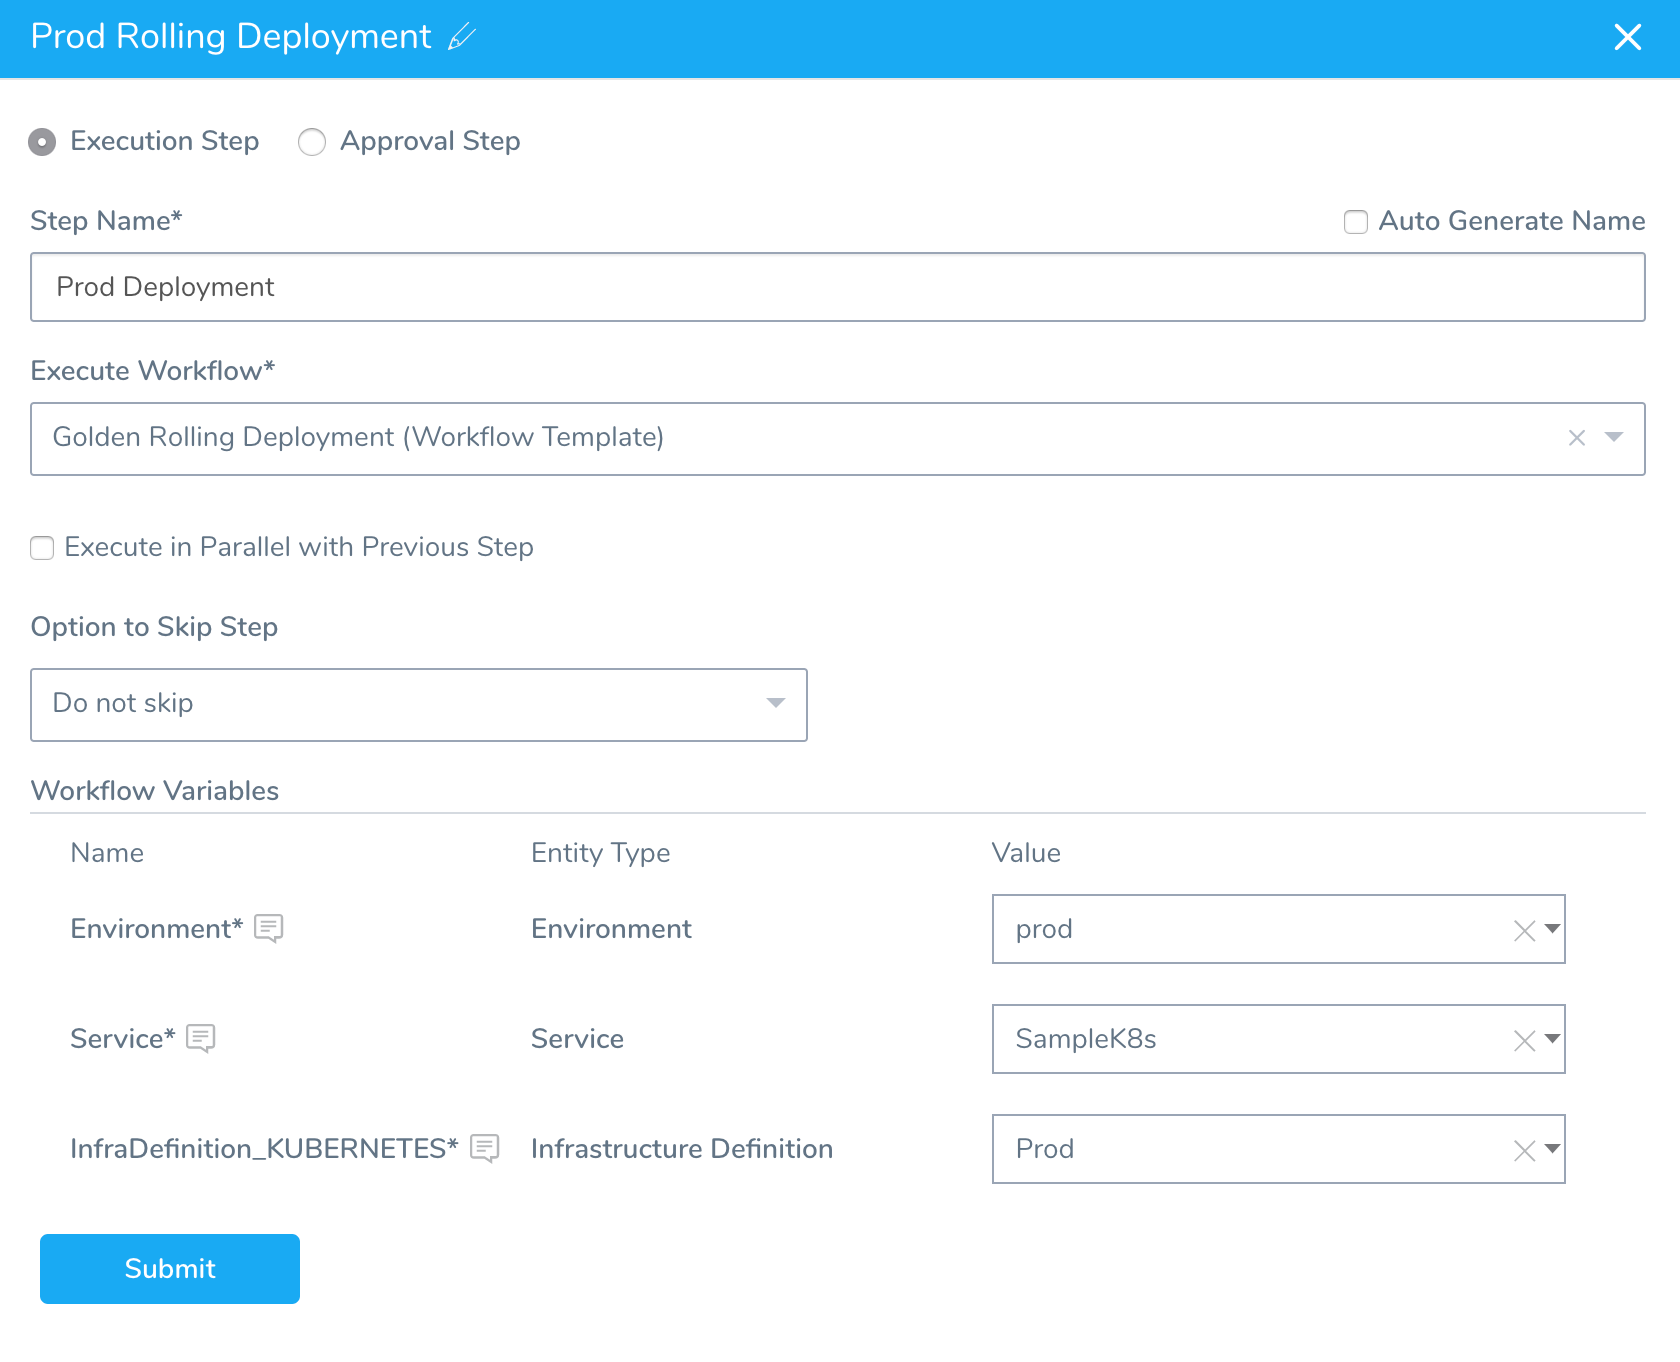Clear the Prod infrastructure definition value
This screenshot has height=1362, width=1680.
point(1524,1151)
